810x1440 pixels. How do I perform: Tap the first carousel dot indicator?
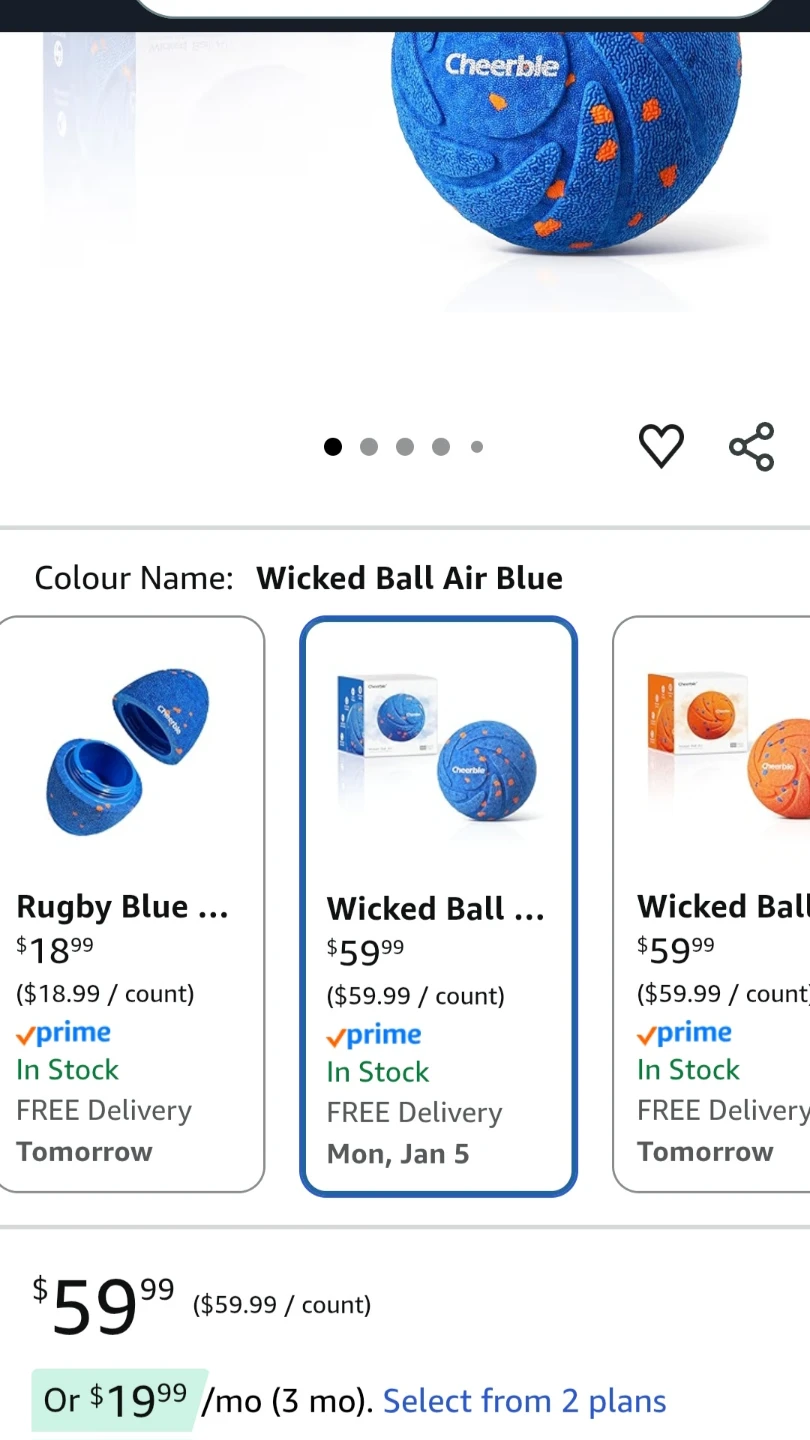(x=333, y=447)
